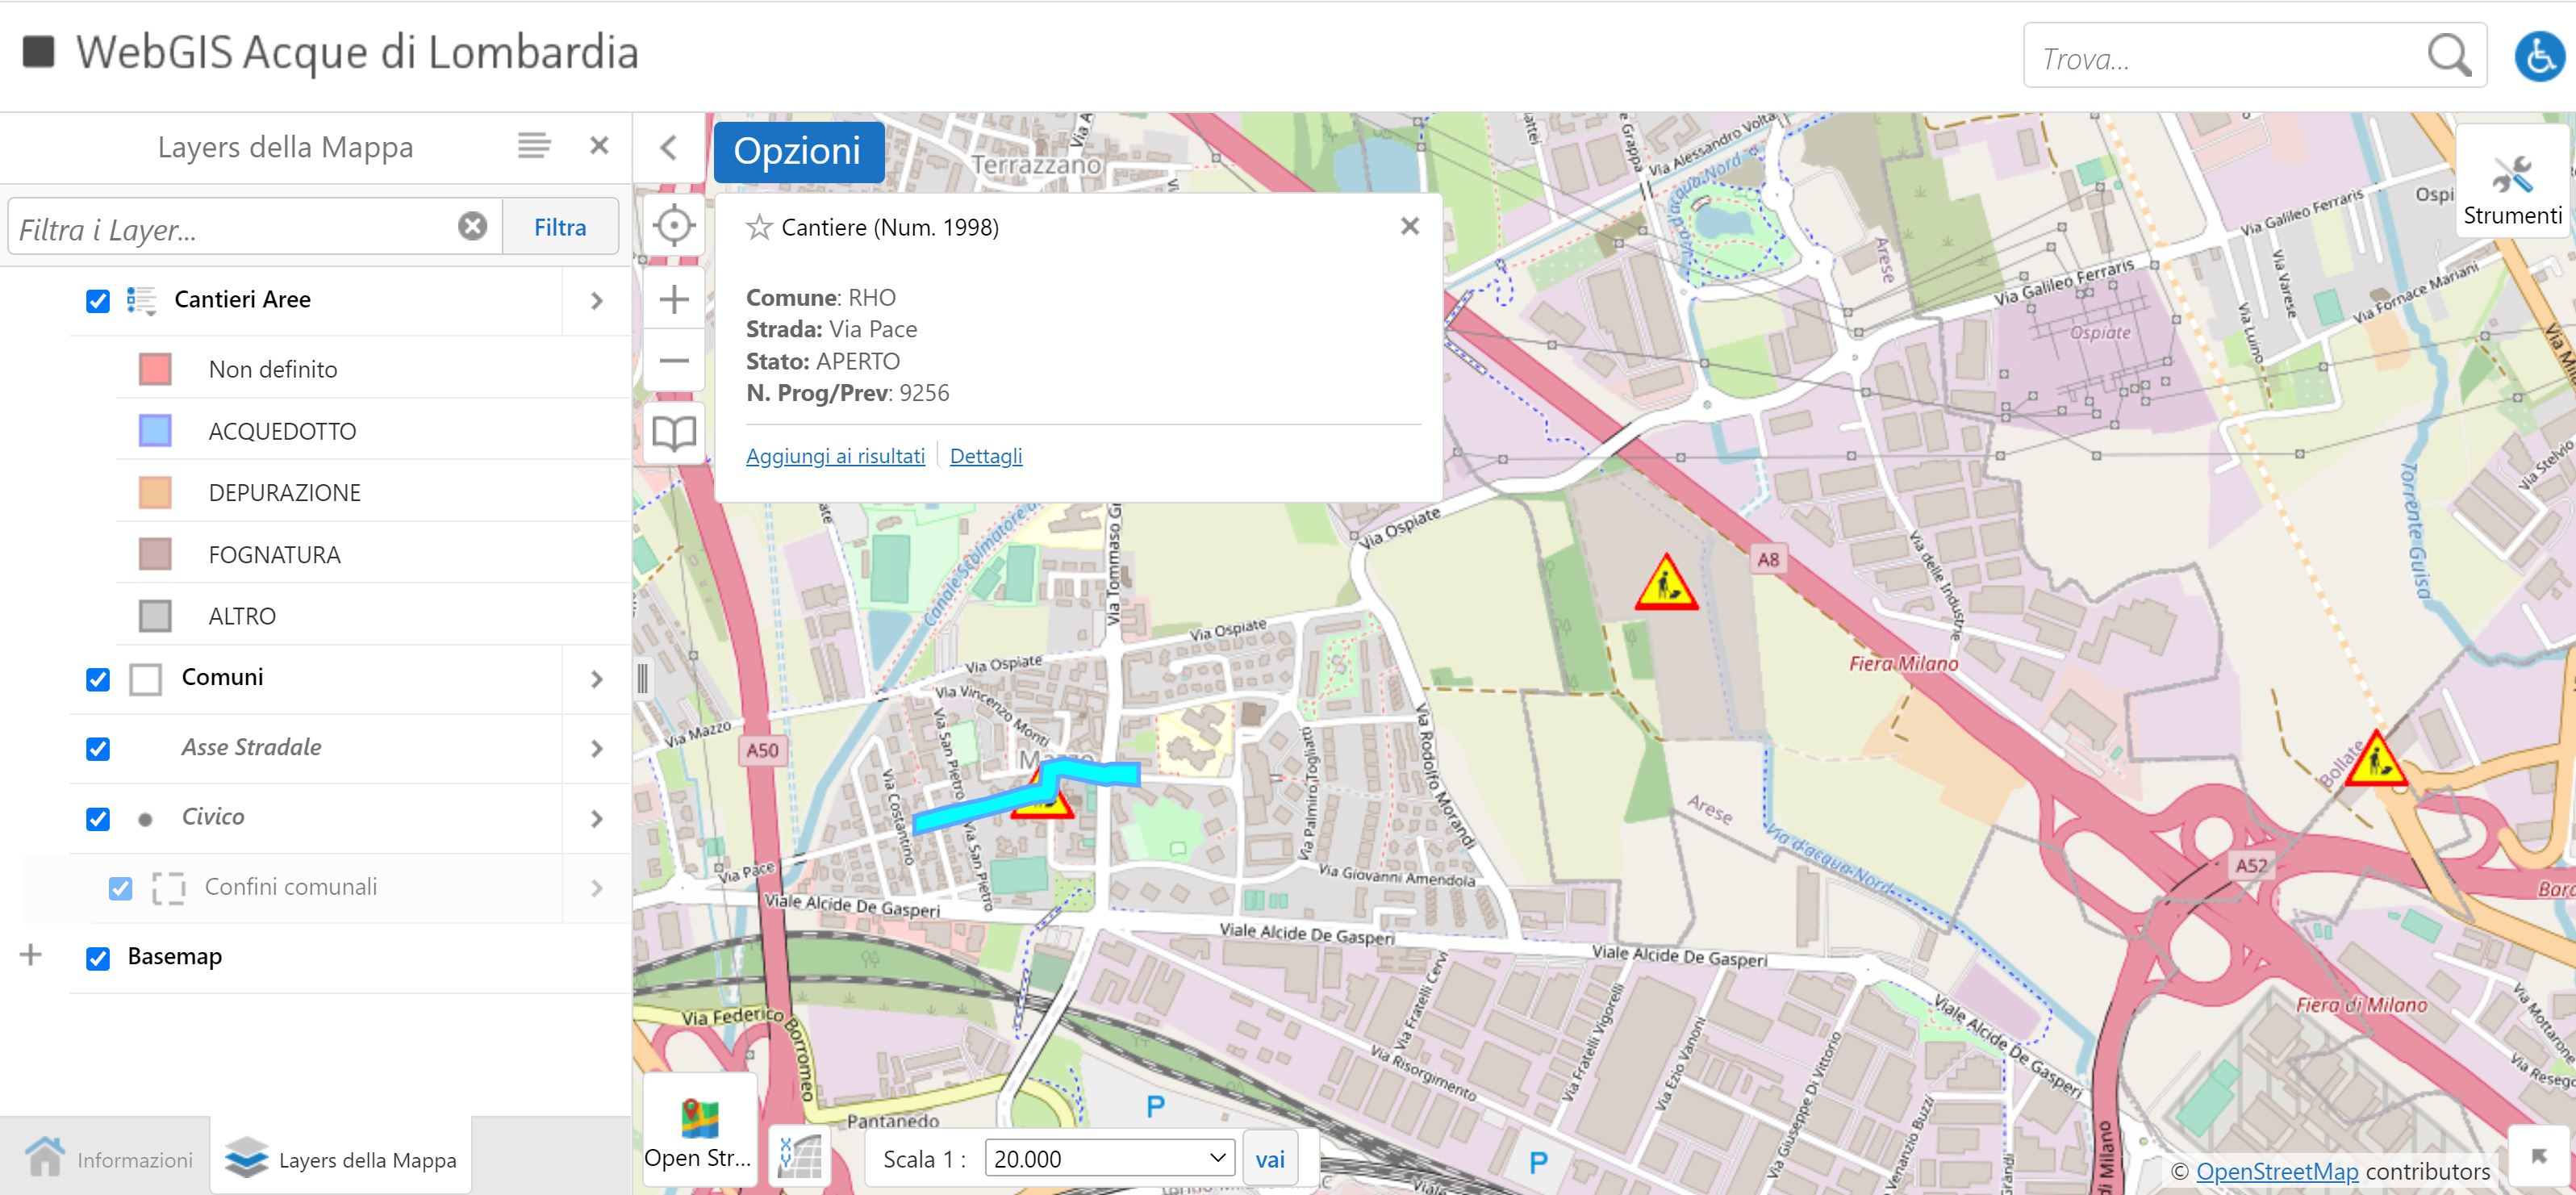Center map on my location
This screenshot has height=1195, width=2576.
[674, 225]
